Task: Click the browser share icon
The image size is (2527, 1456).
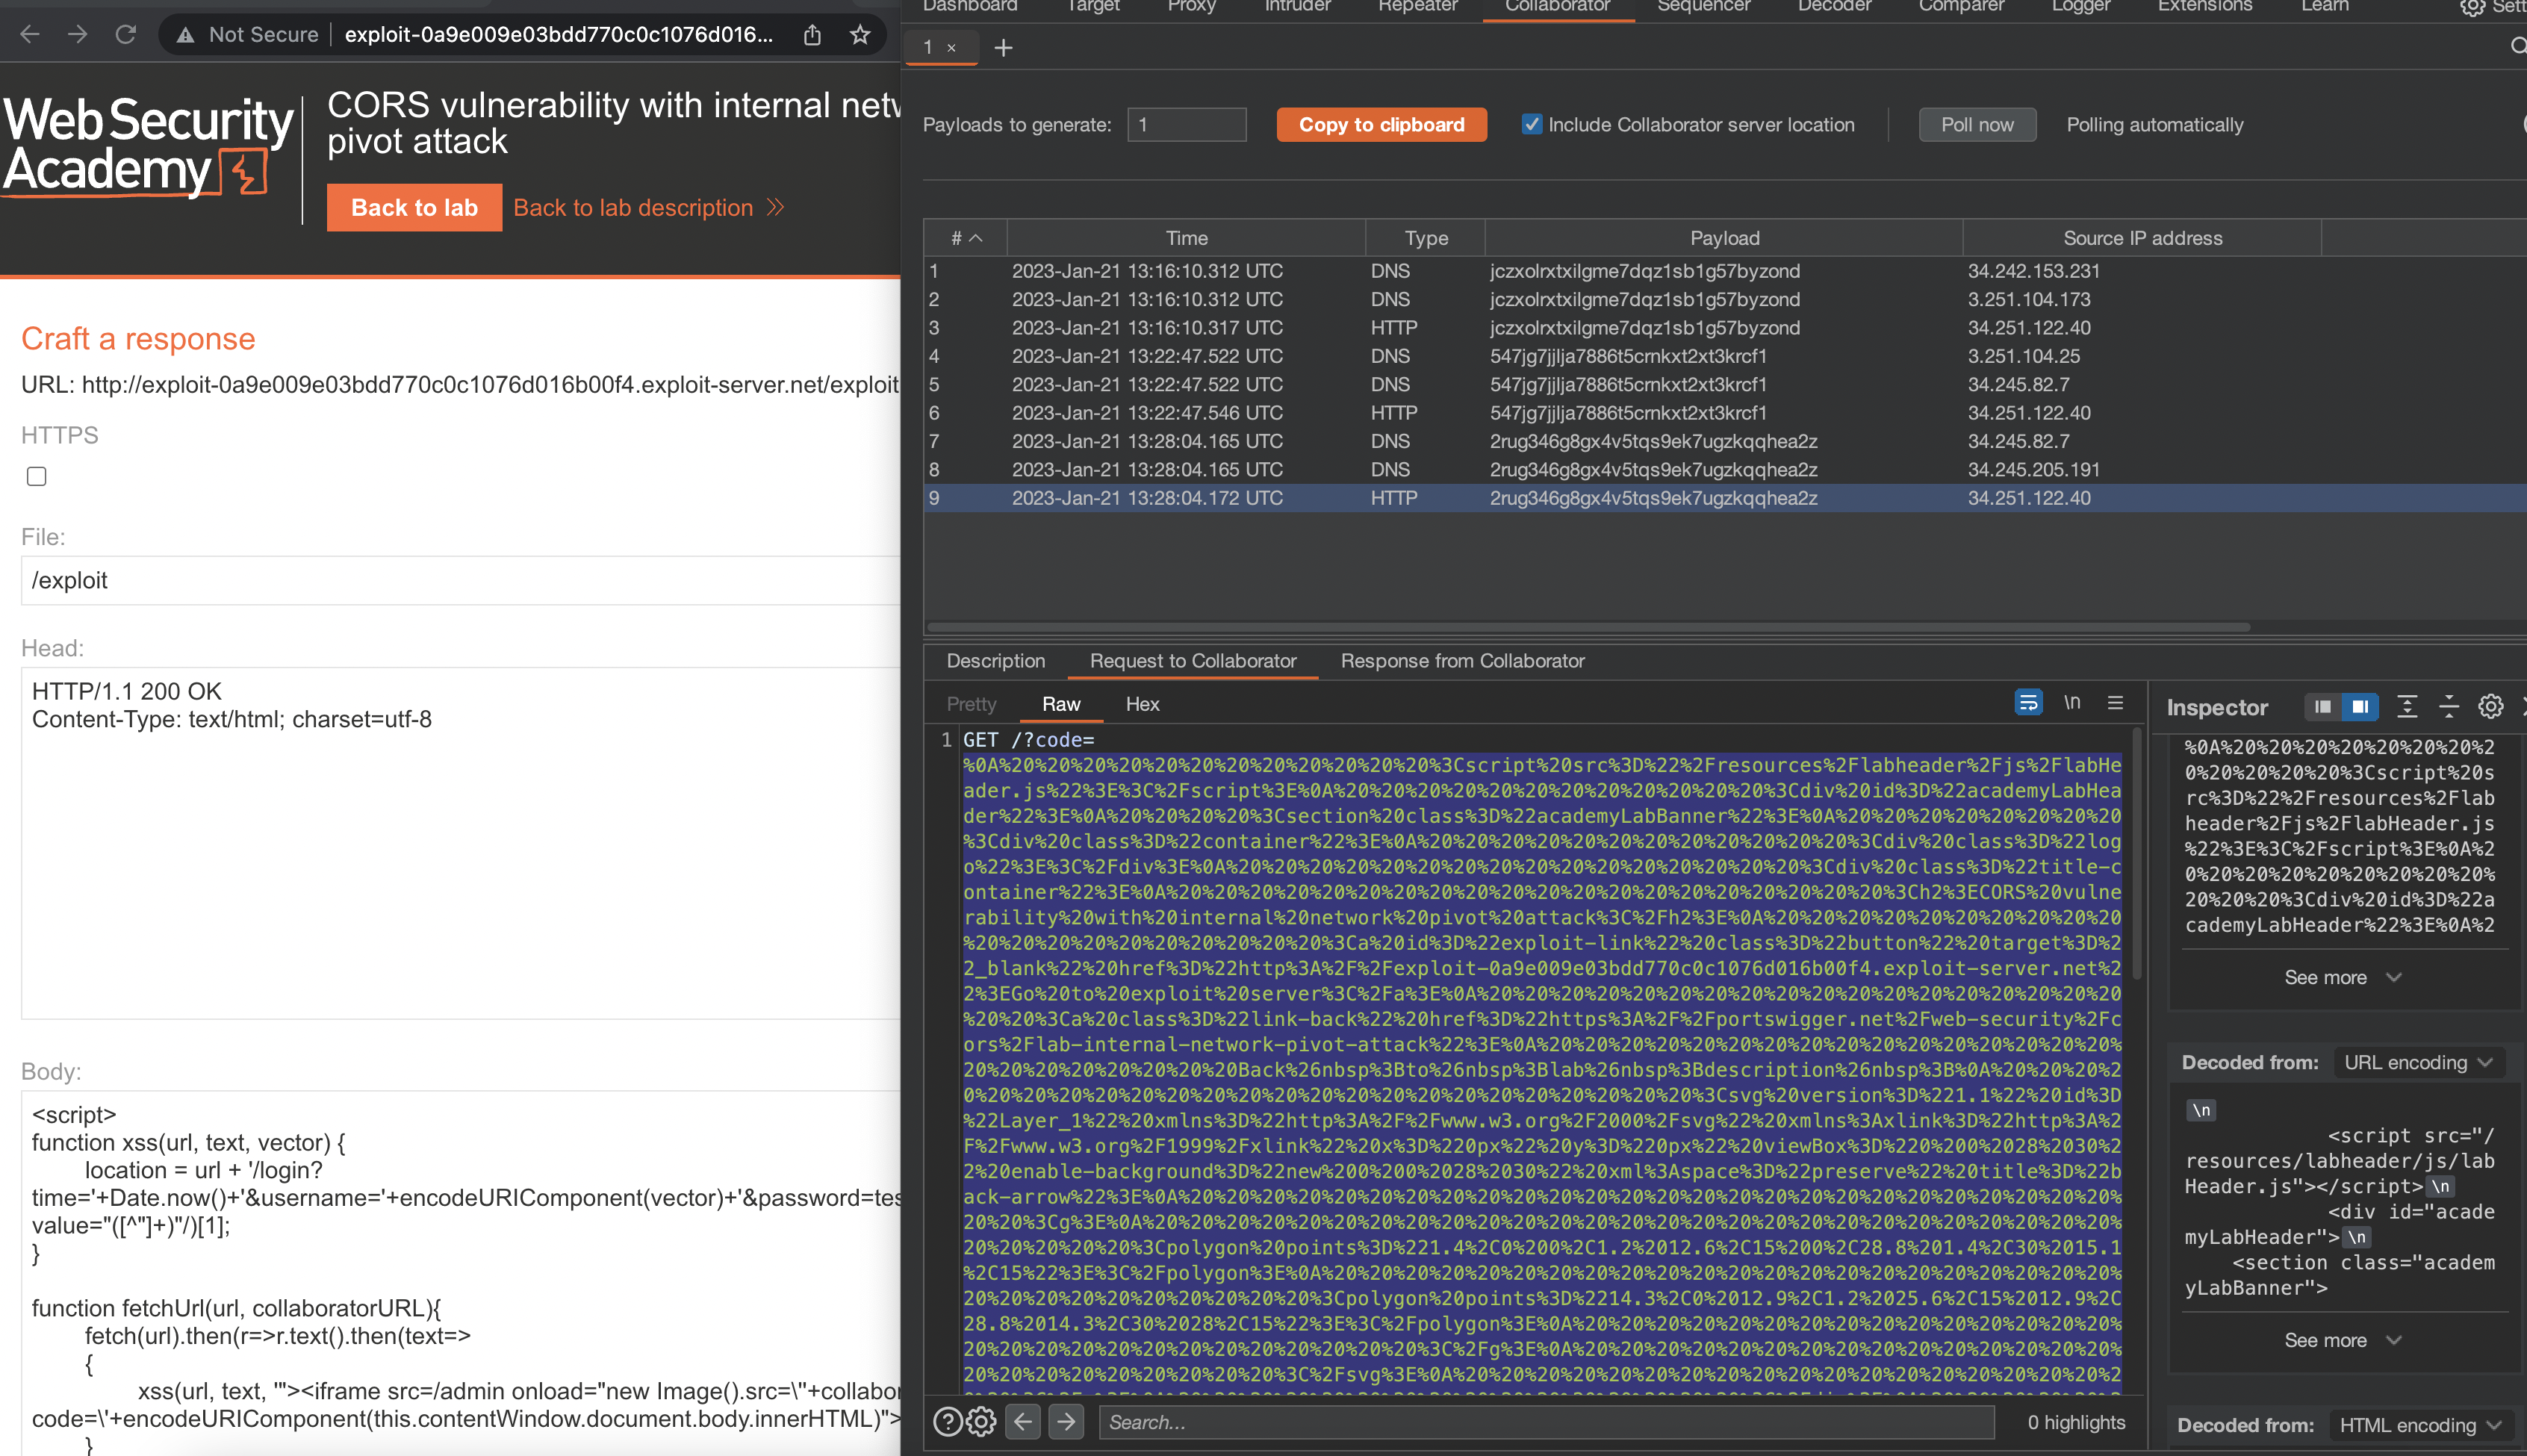Action: coord(812,35)
